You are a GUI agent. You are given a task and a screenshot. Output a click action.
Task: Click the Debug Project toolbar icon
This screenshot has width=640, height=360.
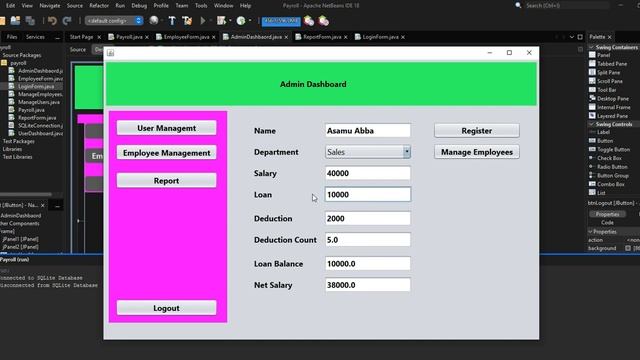pyautogui.click(x=222, y=21)
